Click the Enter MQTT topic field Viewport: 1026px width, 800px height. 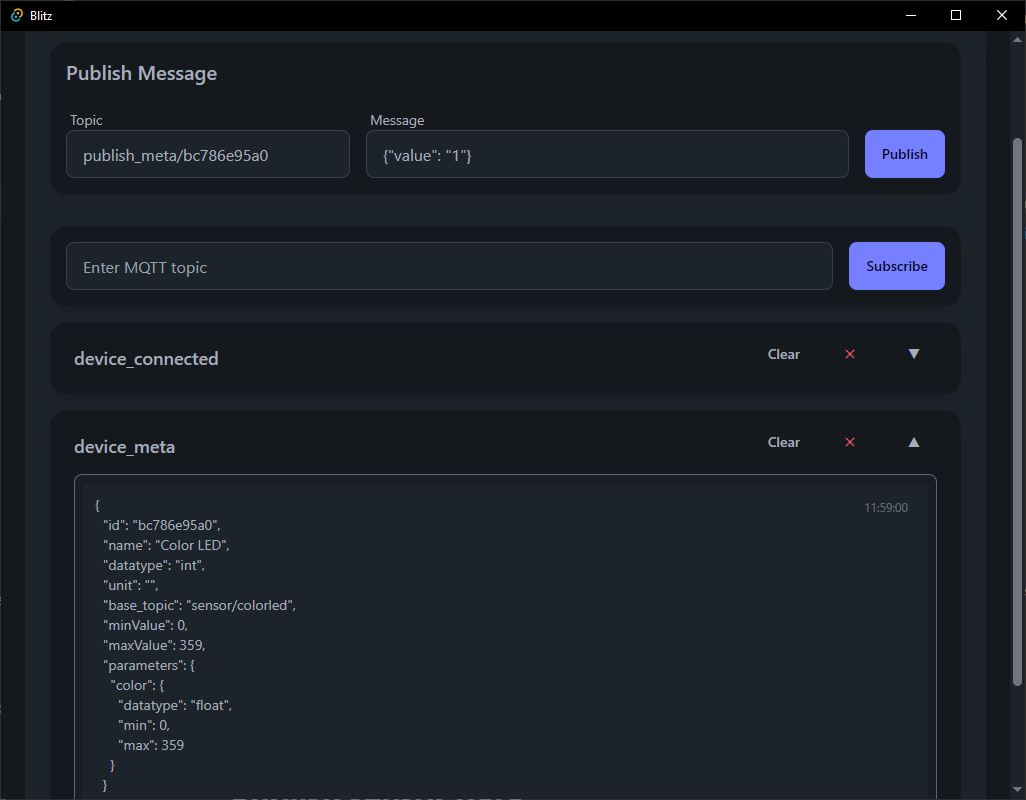(449, 266)
